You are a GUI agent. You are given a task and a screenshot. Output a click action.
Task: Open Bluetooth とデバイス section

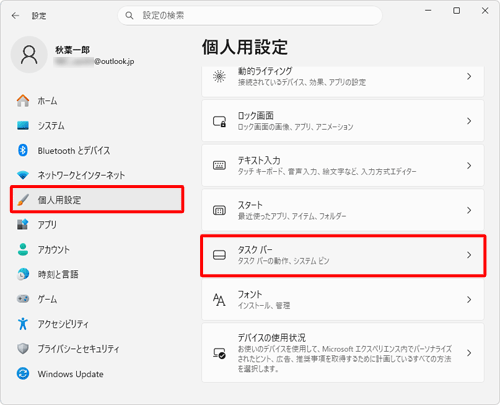pos(97,150)
